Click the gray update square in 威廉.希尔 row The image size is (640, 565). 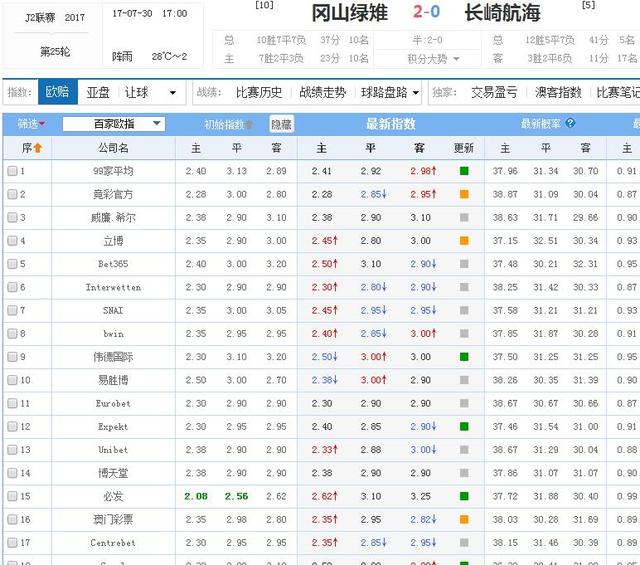click(x=464, y=218)
